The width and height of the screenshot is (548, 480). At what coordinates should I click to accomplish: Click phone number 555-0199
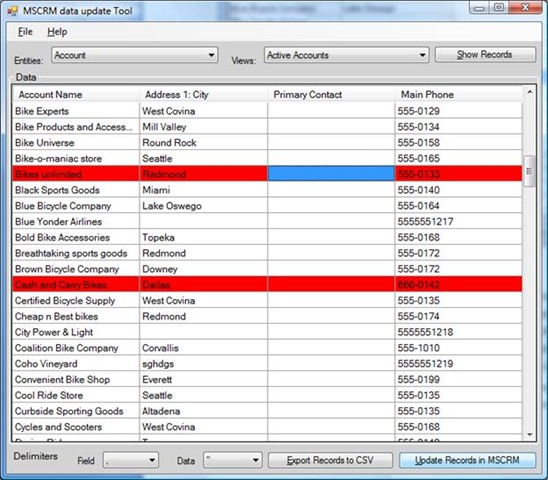[x=459, y=379]
